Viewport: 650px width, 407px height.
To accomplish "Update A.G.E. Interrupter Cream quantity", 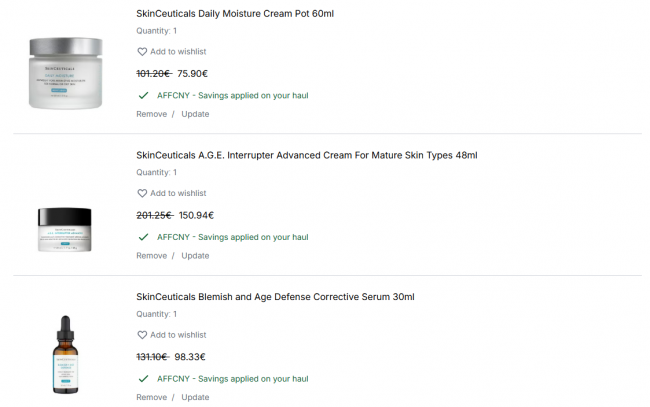I will click(x=195, y=256).
